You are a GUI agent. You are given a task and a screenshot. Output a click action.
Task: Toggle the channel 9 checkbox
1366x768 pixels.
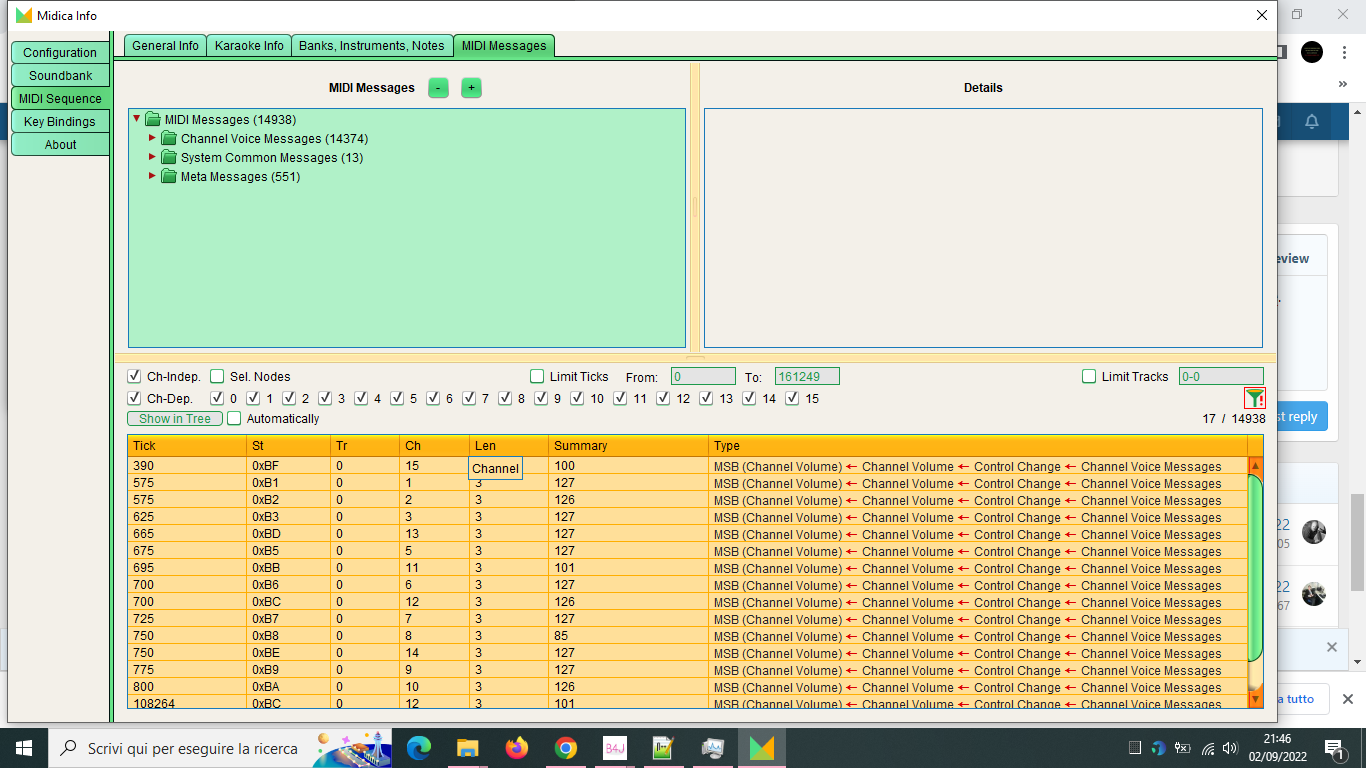coord(541,399)
